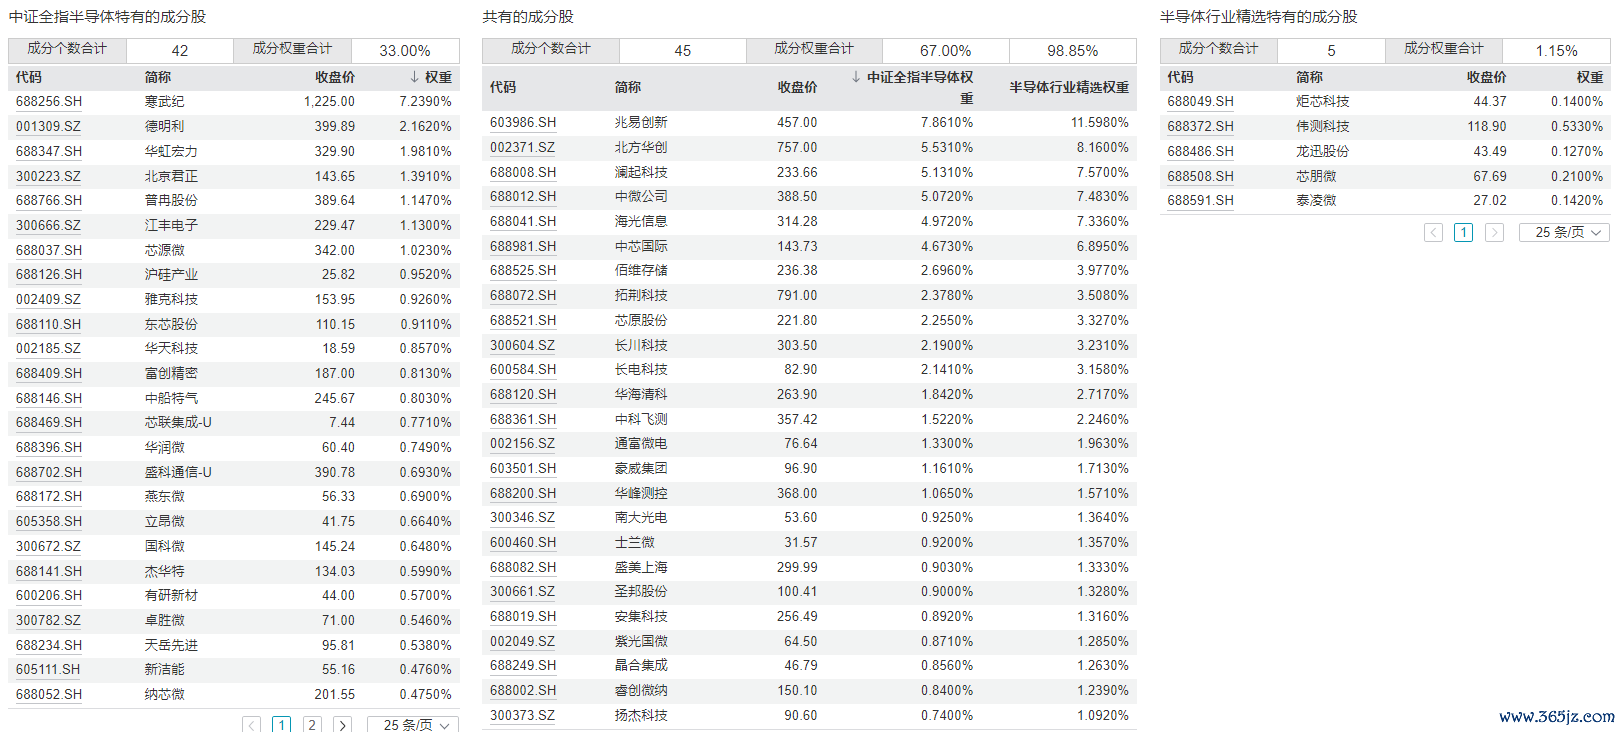Image resolution: width=1622 pixels, height=732 pixels.
Task: Click the 共有的成分股 section title
Action: pyautogui.click(x=528, y=17)
